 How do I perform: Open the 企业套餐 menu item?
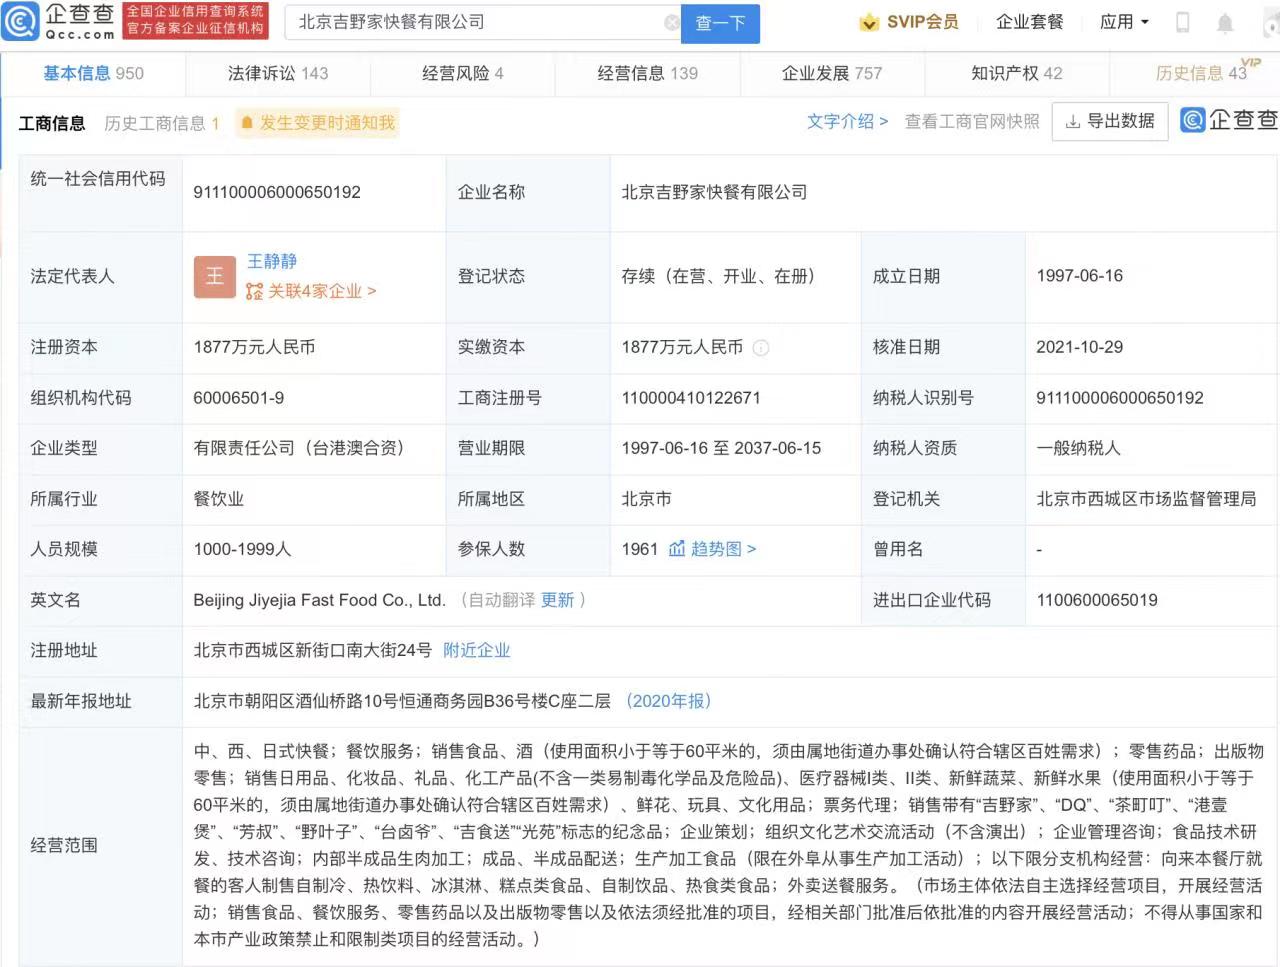1030,22
